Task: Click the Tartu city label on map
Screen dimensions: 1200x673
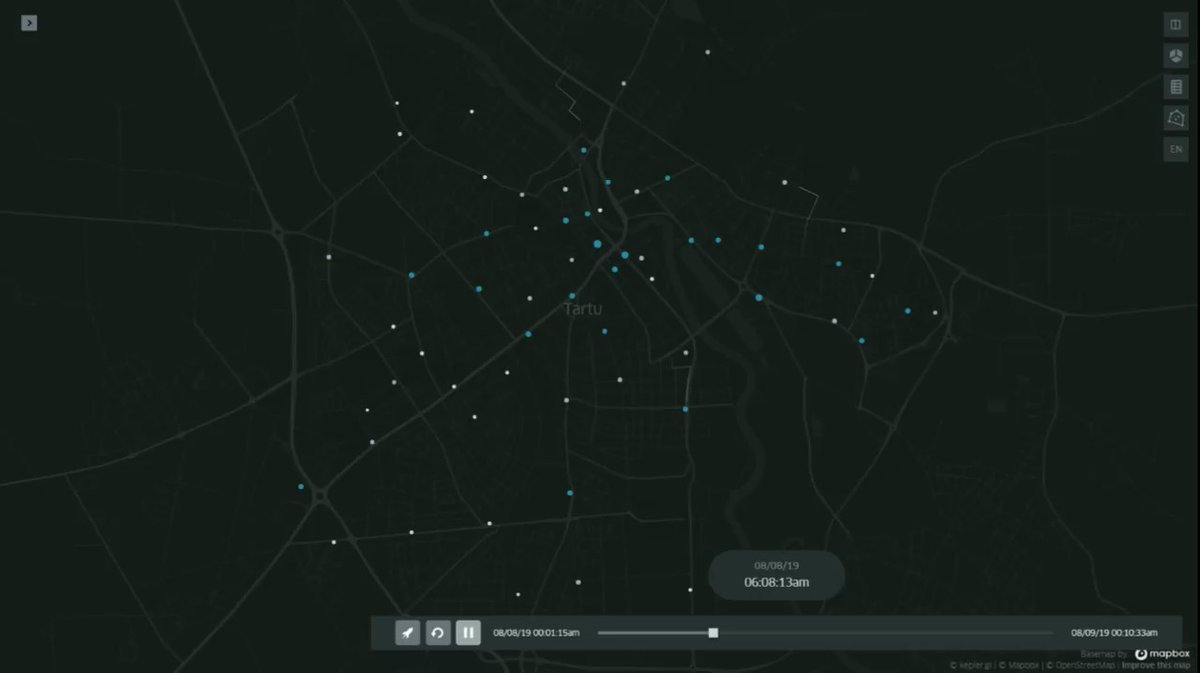Action: [x=583, y=309]
